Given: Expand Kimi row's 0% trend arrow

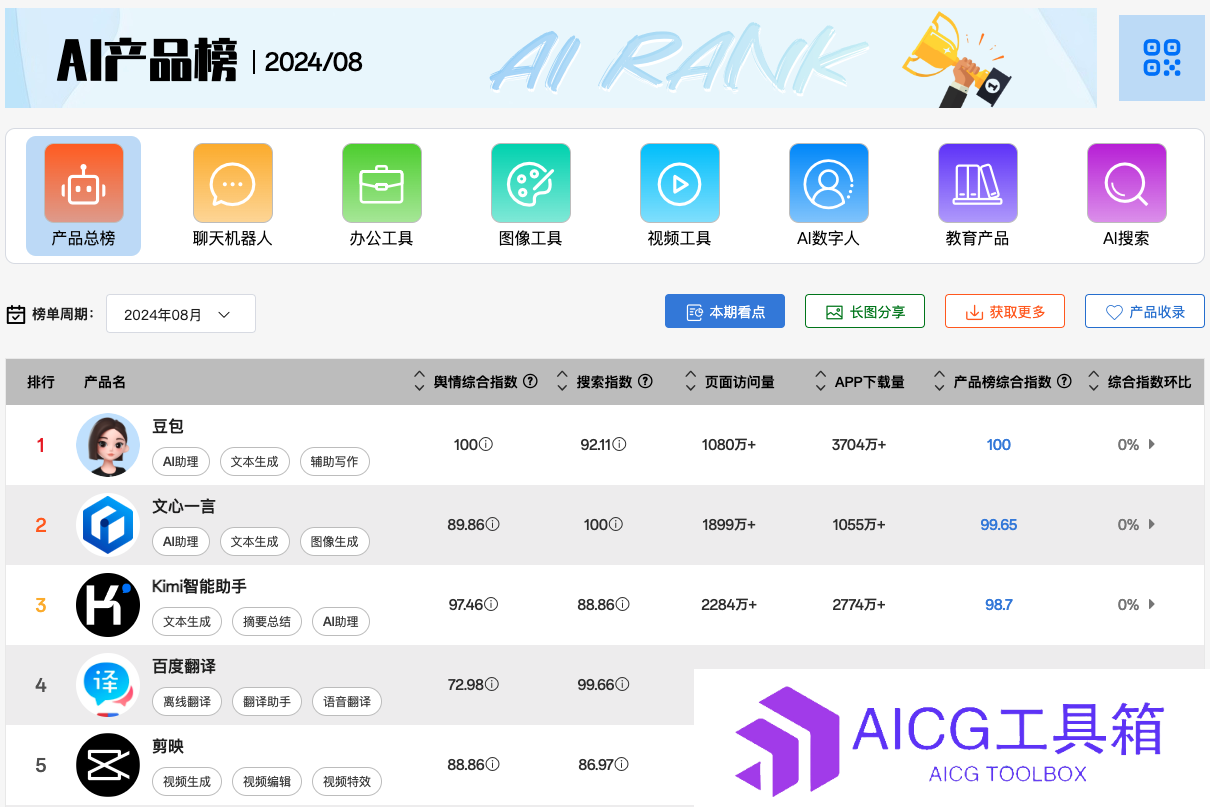Looking at the screenshot, I should [x=1151, y=604].
